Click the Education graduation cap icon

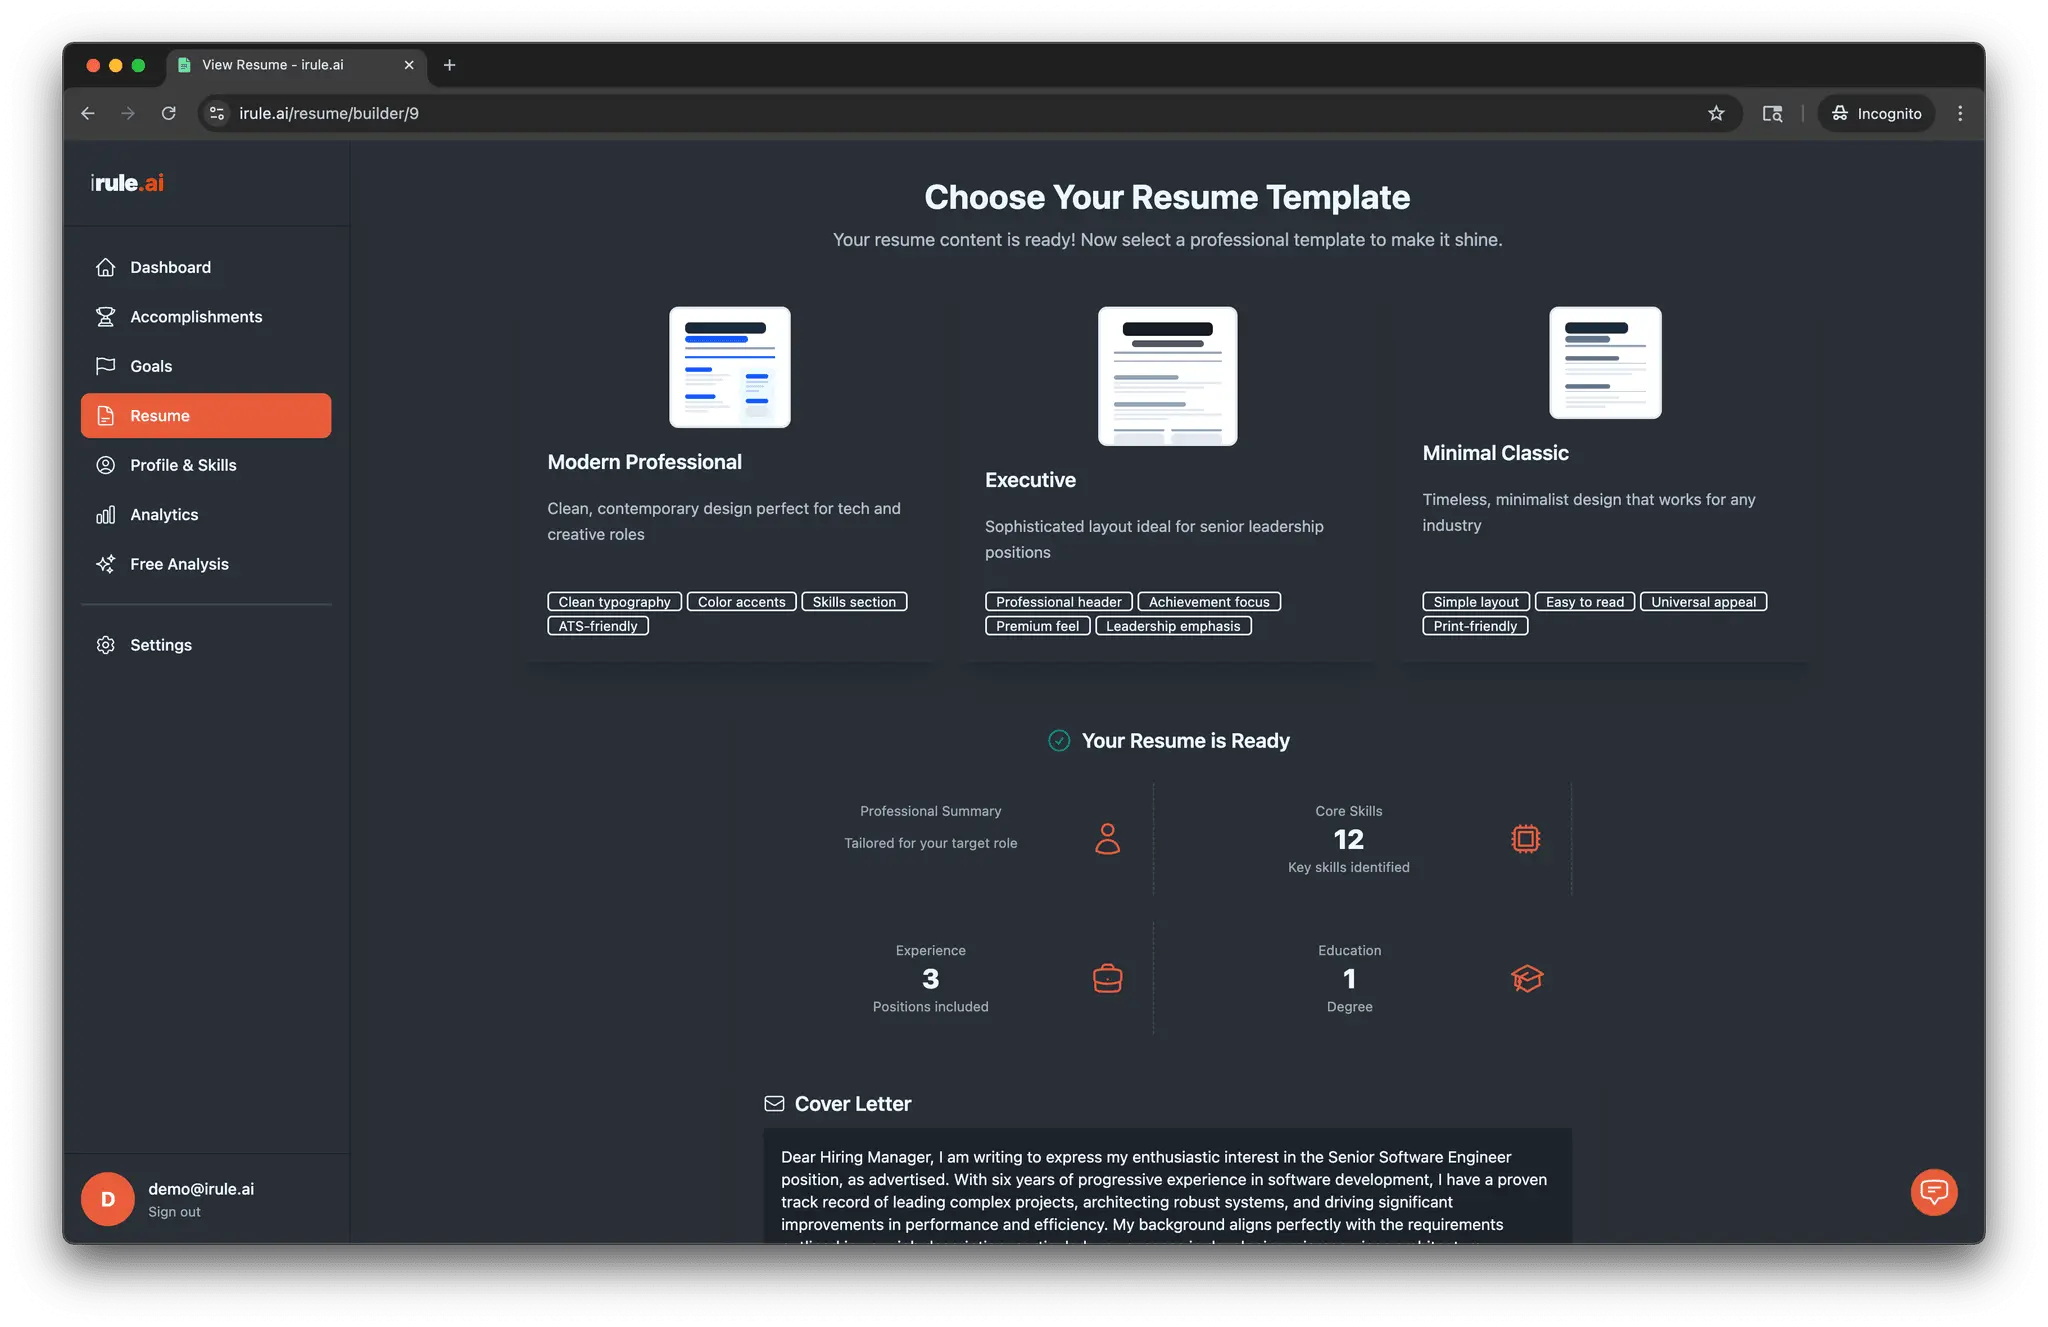(1527, 978)
